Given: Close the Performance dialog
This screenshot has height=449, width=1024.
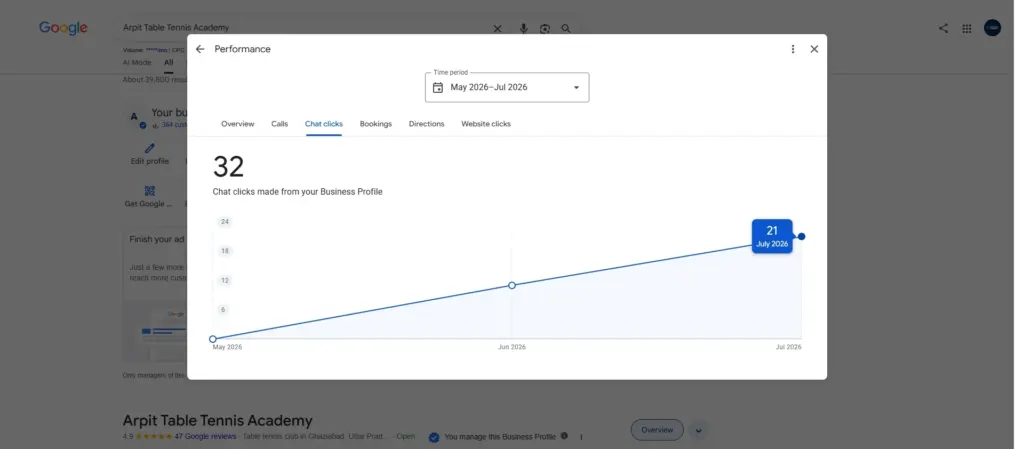Looking at the screenshot, I should [814, 49].
